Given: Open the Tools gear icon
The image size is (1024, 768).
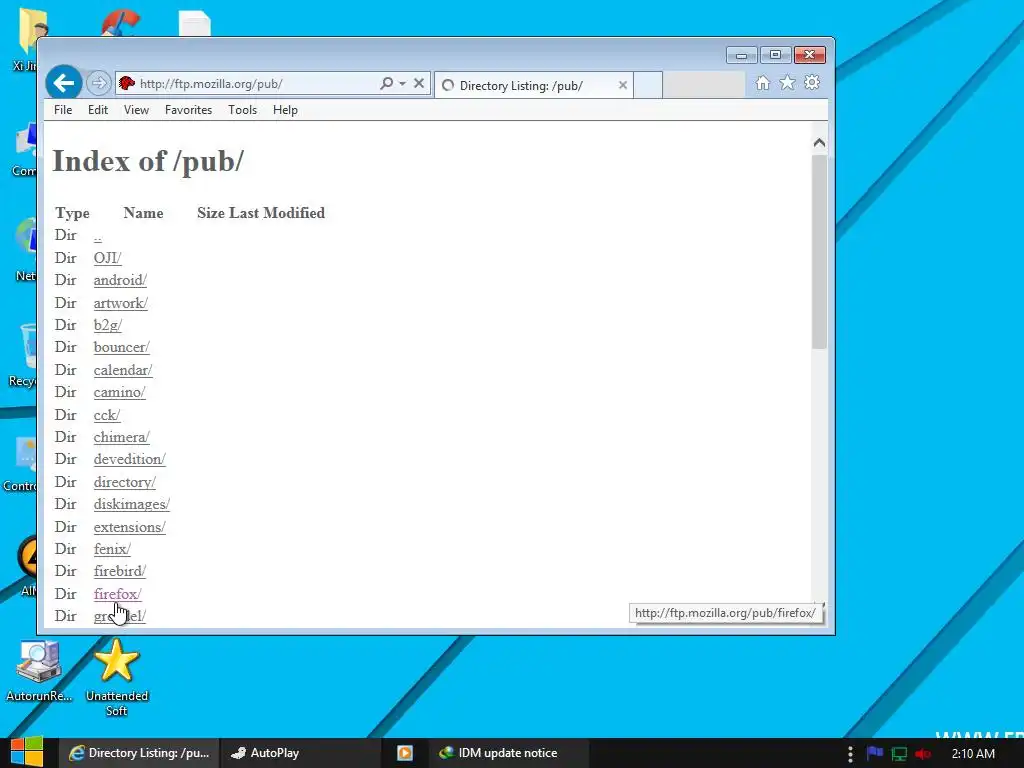Looking at the screenshot, I should [x=812, y=83].
